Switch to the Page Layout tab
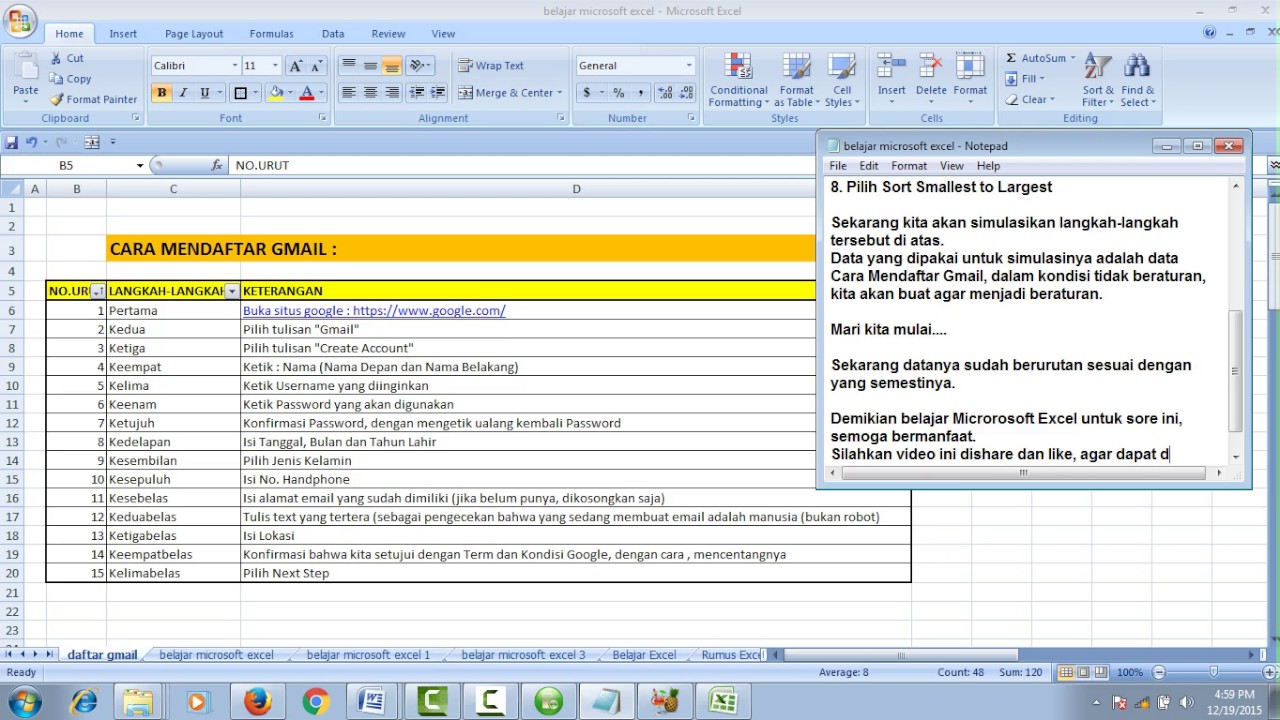The image size is (1280, 720). click(x=194, y=34)
